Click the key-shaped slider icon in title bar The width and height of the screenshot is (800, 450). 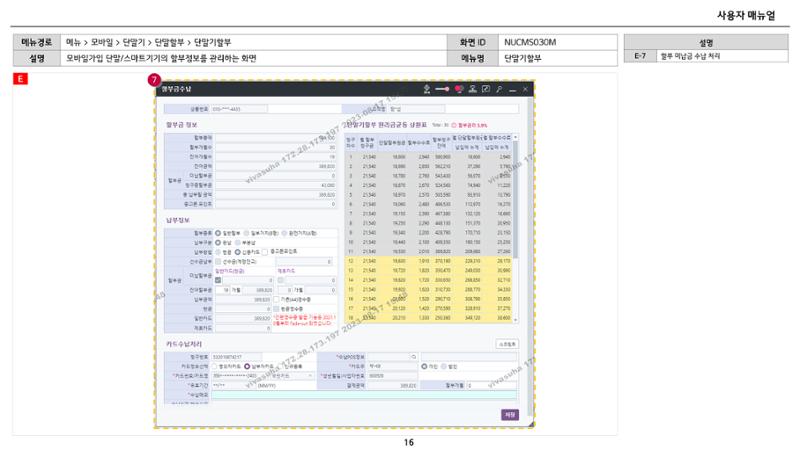(x=442, y=89)
